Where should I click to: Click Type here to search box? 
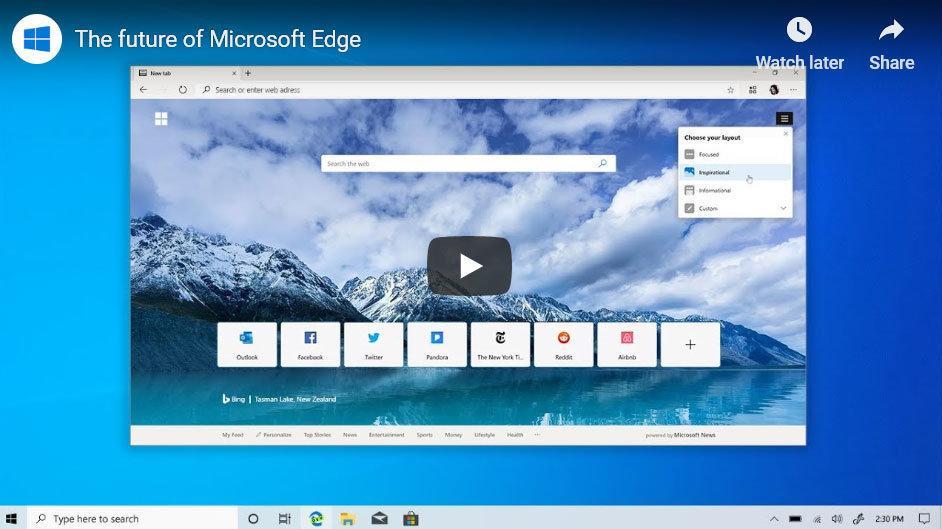[x=133, y=519]
